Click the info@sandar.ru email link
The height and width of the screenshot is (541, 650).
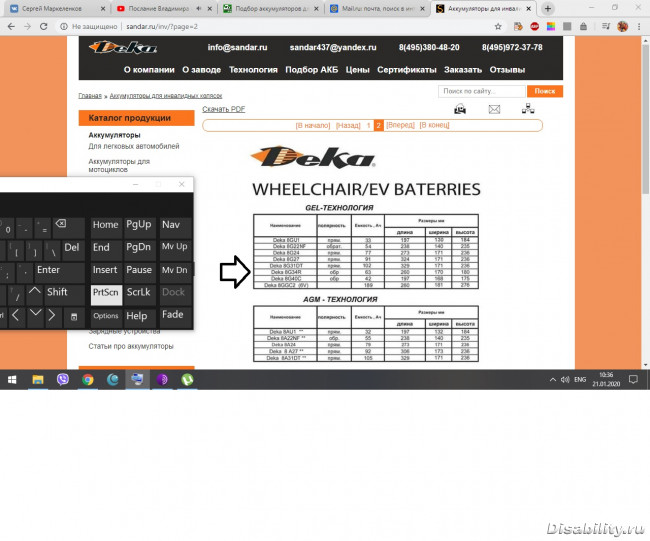pos(237,47)
